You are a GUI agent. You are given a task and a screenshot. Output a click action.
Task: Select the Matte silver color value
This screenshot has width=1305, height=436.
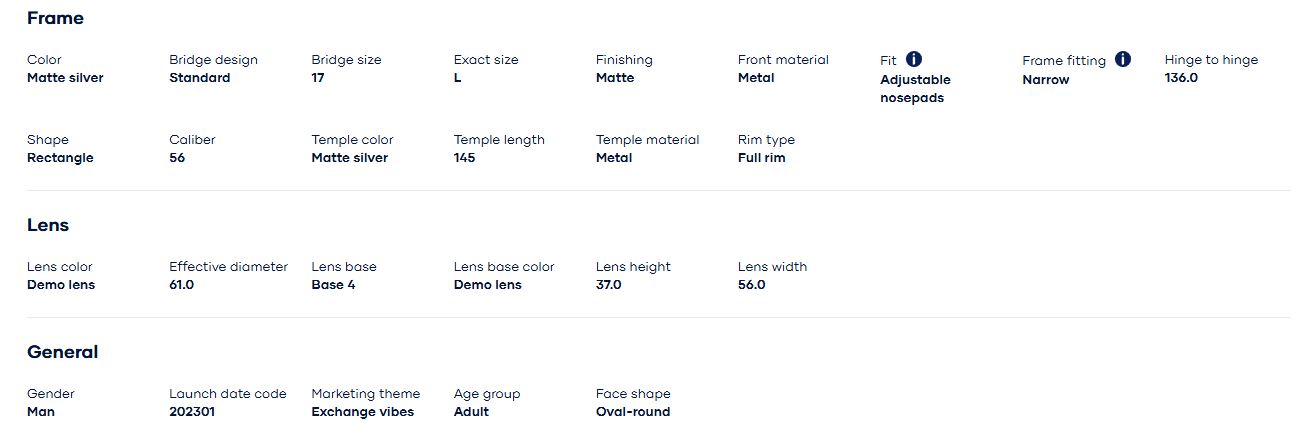(65, 78)
